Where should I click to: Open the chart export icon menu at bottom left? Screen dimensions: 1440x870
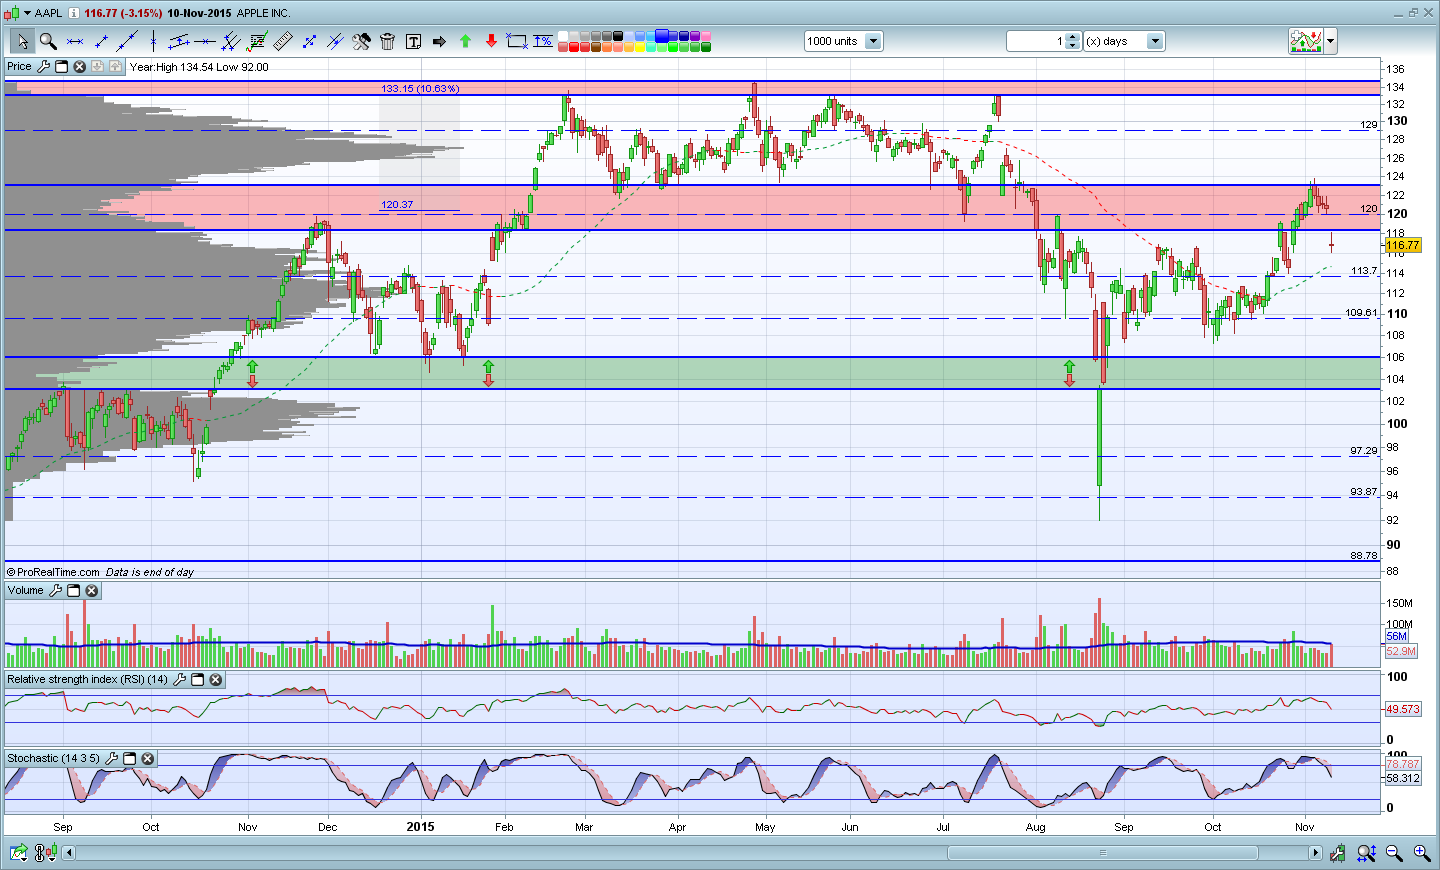tap(18, 853)
